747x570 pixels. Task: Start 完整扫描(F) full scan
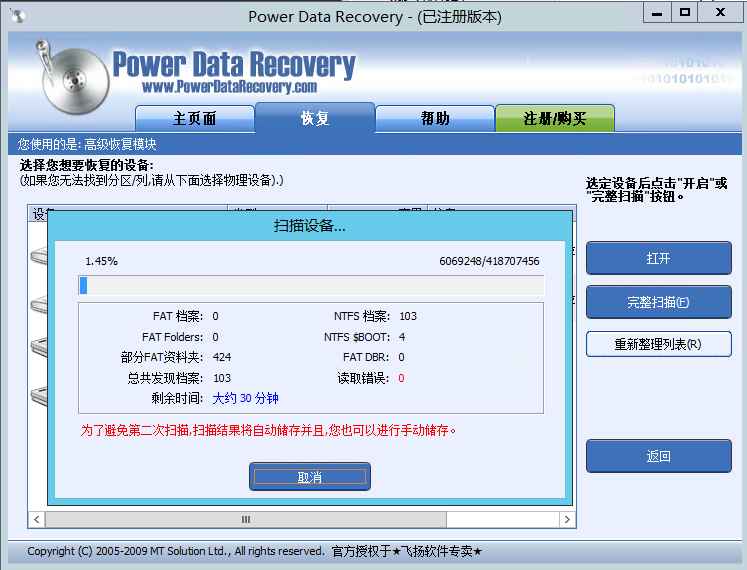pyautogui.click(x=658, y=302)
